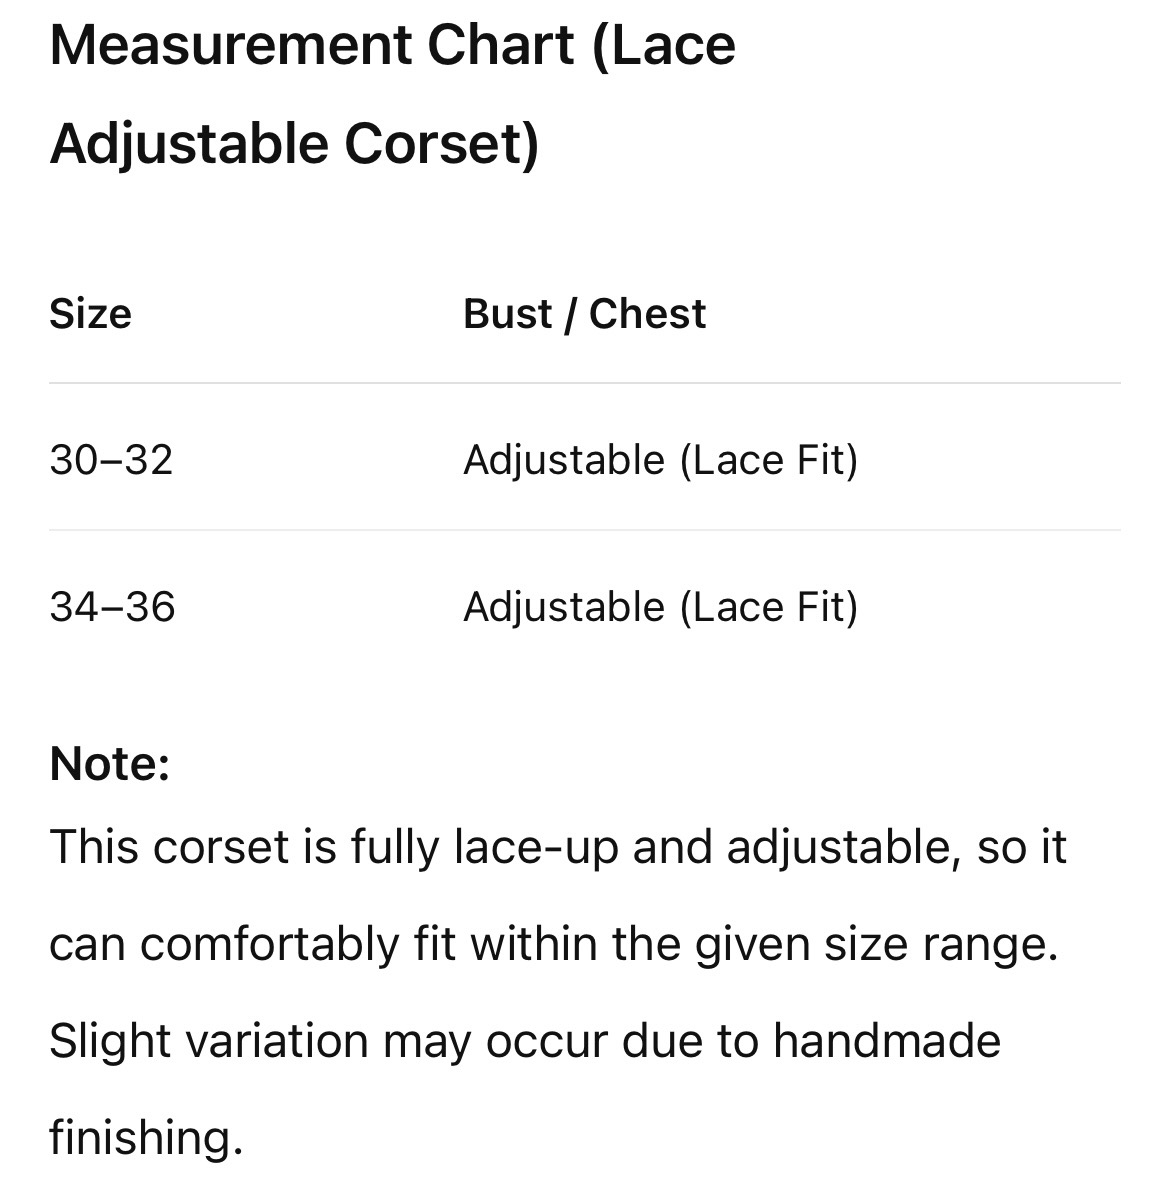Click the word "handmade" in the note
1170x1185 pixels.
coord(887,1041)
